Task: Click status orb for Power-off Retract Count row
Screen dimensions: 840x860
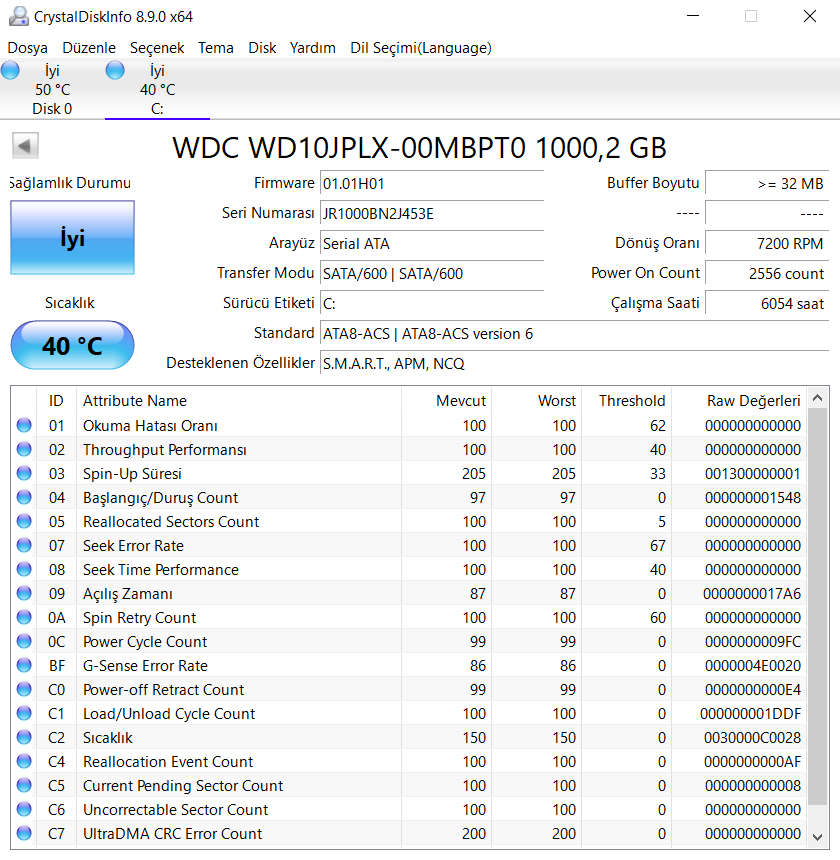Action: coord(24,689)
